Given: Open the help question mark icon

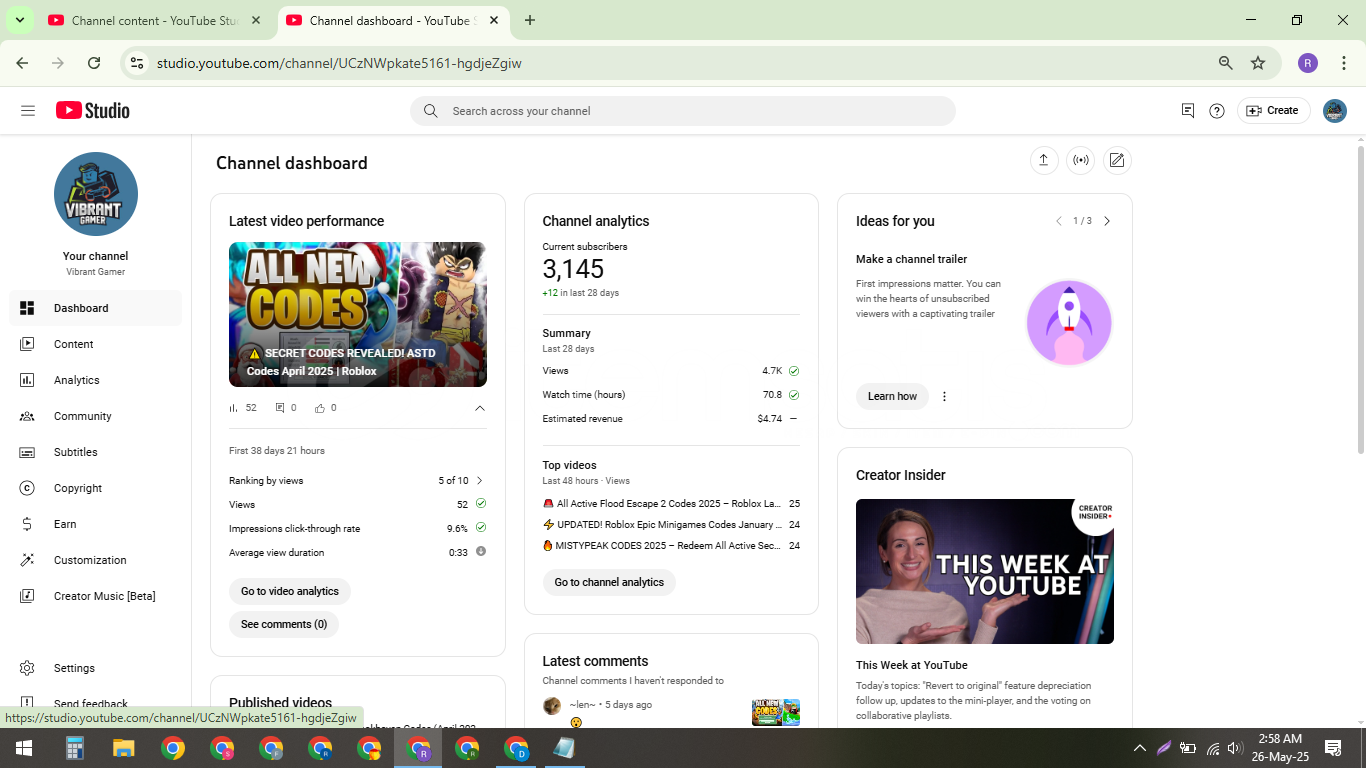Looking at the screenshot, I should pyautogui.click(x=1217, y=111).
